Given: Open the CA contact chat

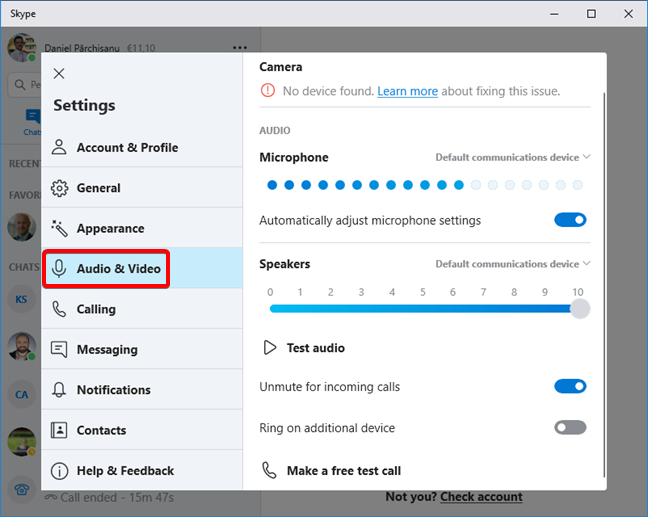Looking at the screenshot, I should 21,394.
